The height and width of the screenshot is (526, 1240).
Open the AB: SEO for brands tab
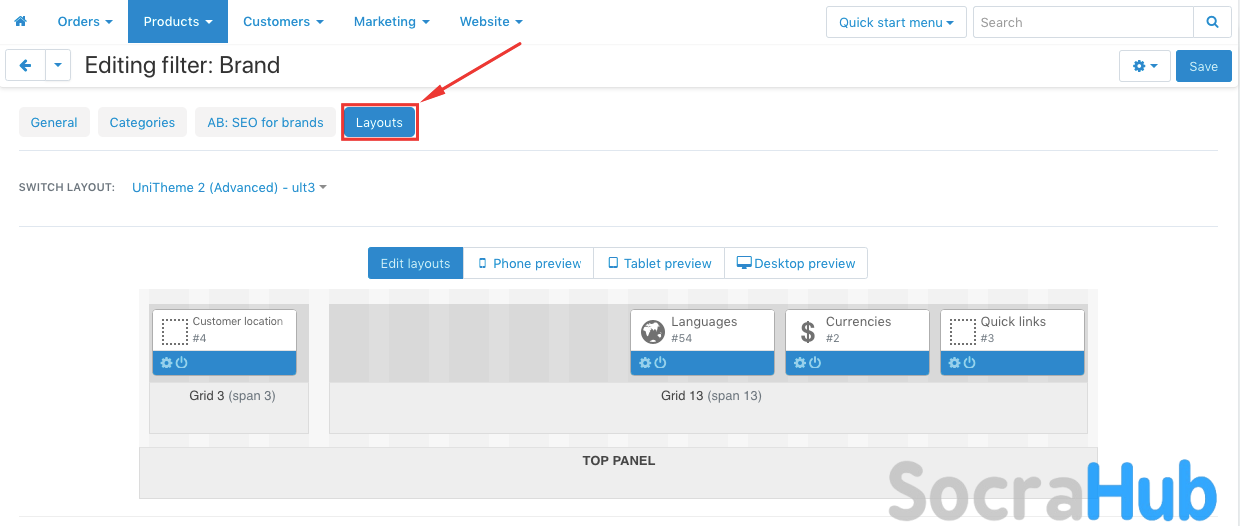click(x=265, y=122)
